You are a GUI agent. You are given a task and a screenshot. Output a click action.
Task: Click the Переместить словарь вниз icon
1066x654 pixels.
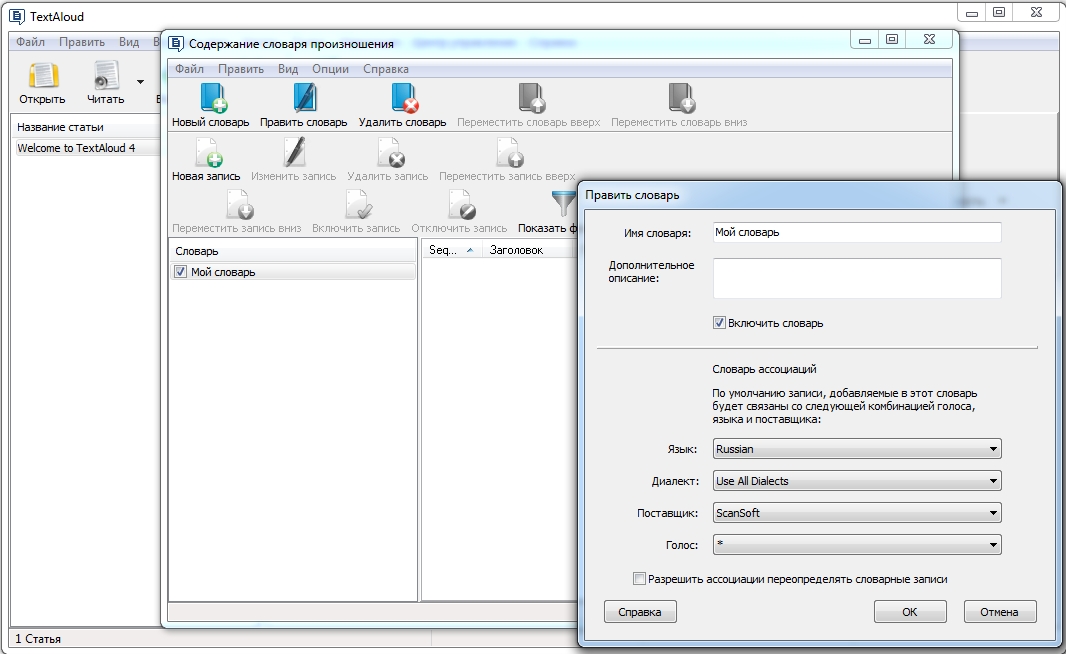681,97
